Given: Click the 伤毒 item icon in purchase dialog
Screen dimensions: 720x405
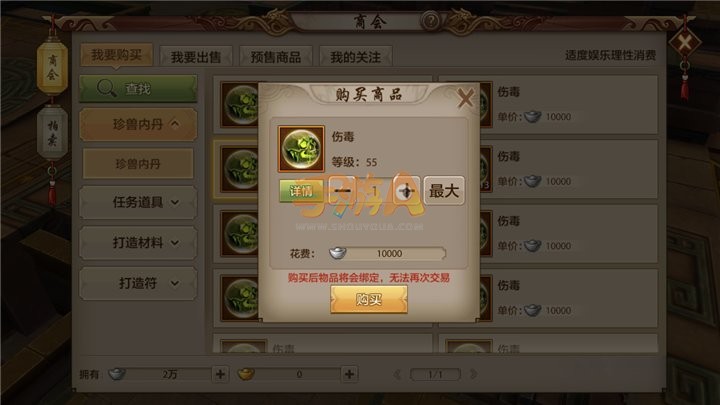Looking at the screenshot, I should point(301,149).
